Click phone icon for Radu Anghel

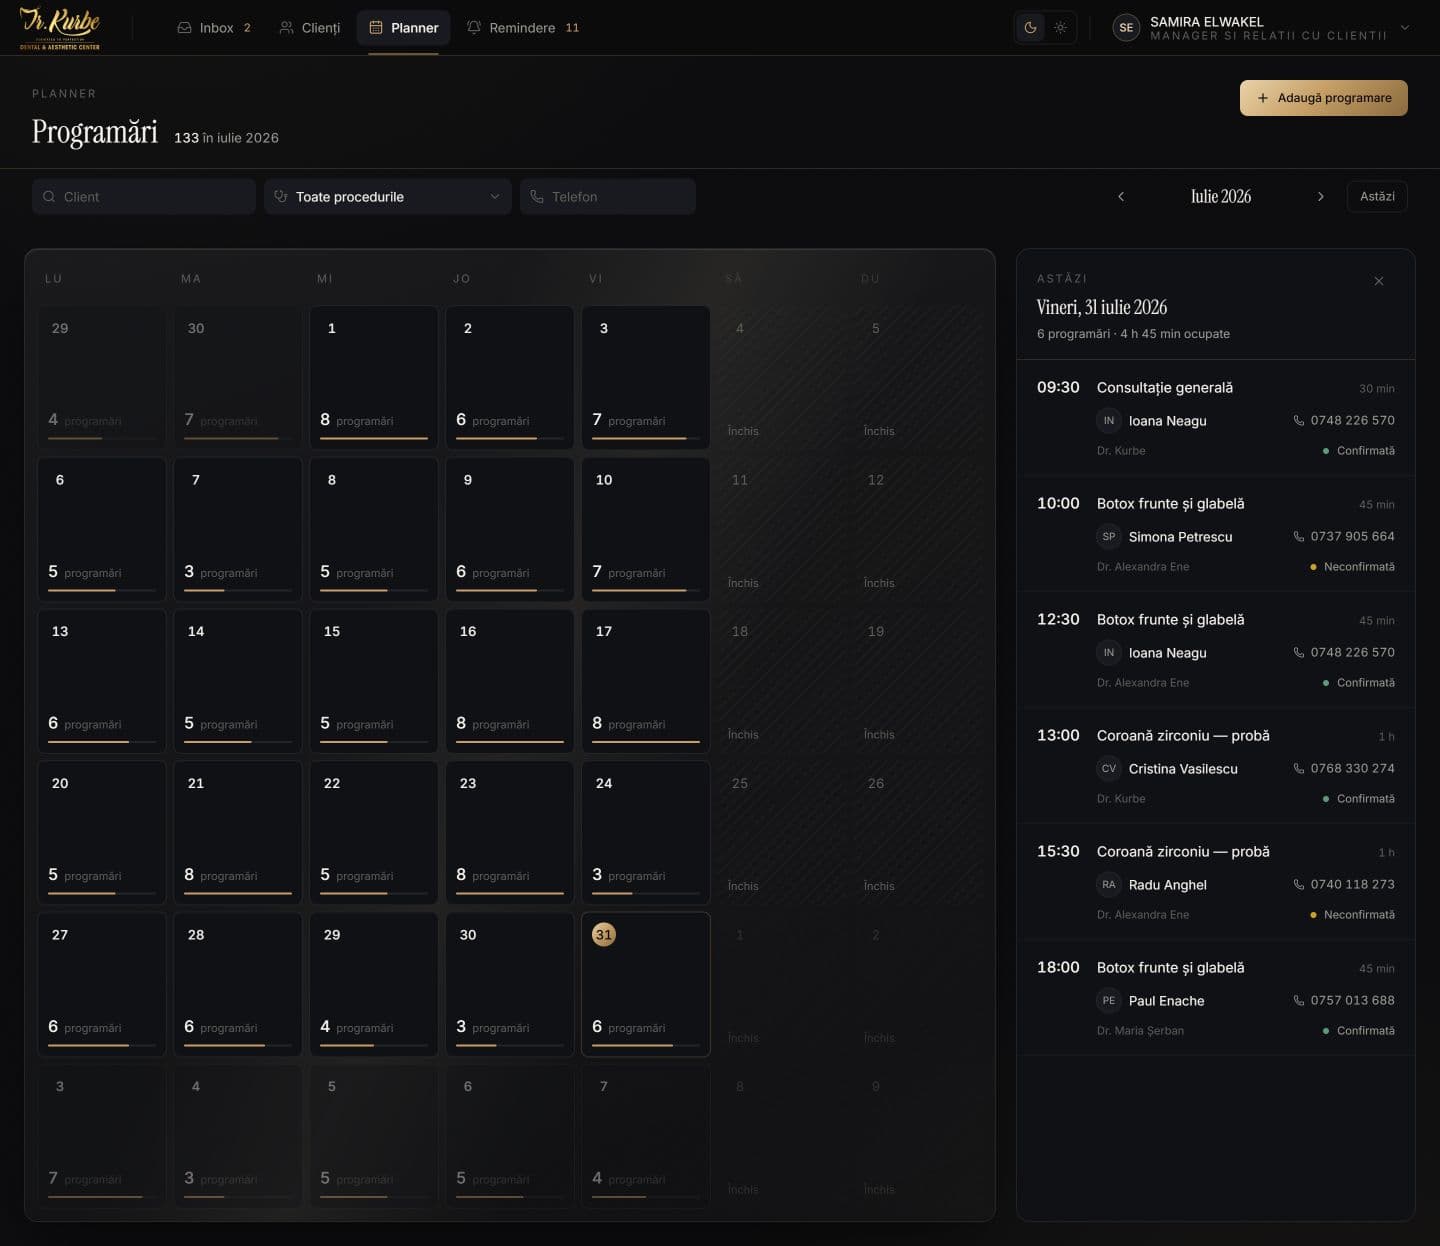coord(1299,885)
